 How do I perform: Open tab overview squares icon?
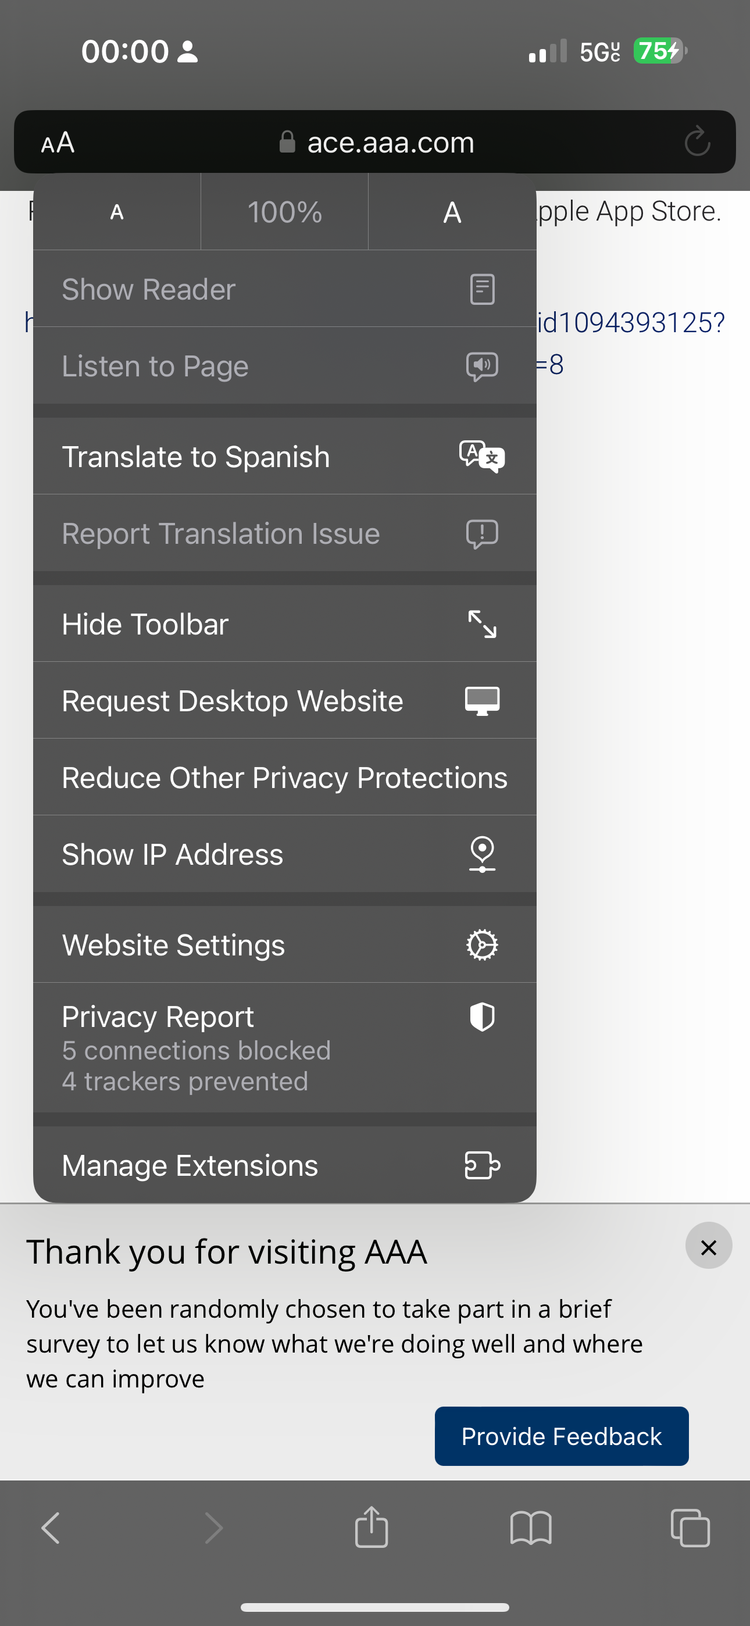point(690,1528)
